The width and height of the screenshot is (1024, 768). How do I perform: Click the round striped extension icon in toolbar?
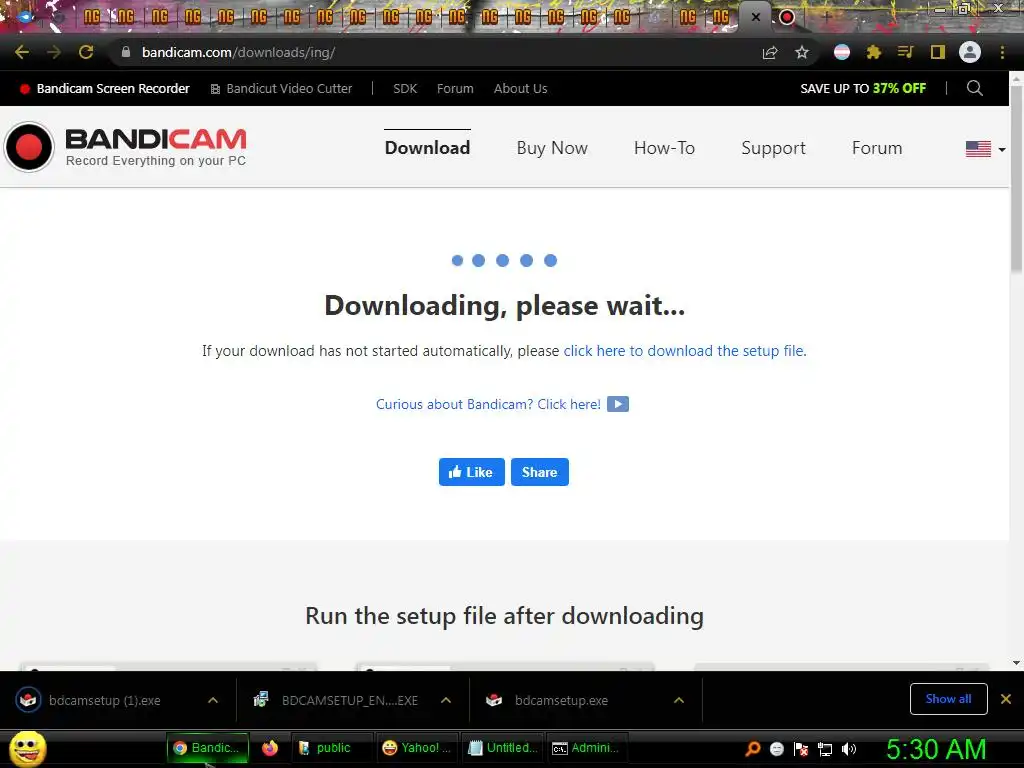pos(842,52)
